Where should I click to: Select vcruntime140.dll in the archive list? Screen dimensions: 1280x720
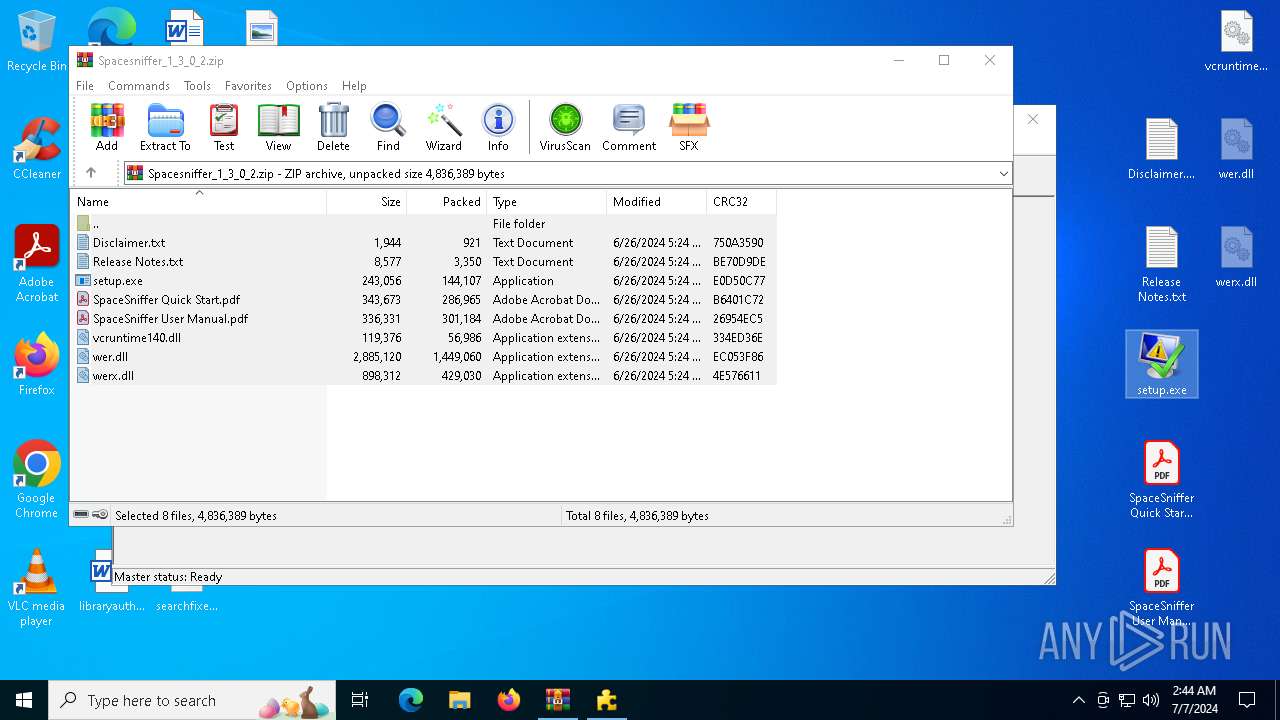pos(424,338)
